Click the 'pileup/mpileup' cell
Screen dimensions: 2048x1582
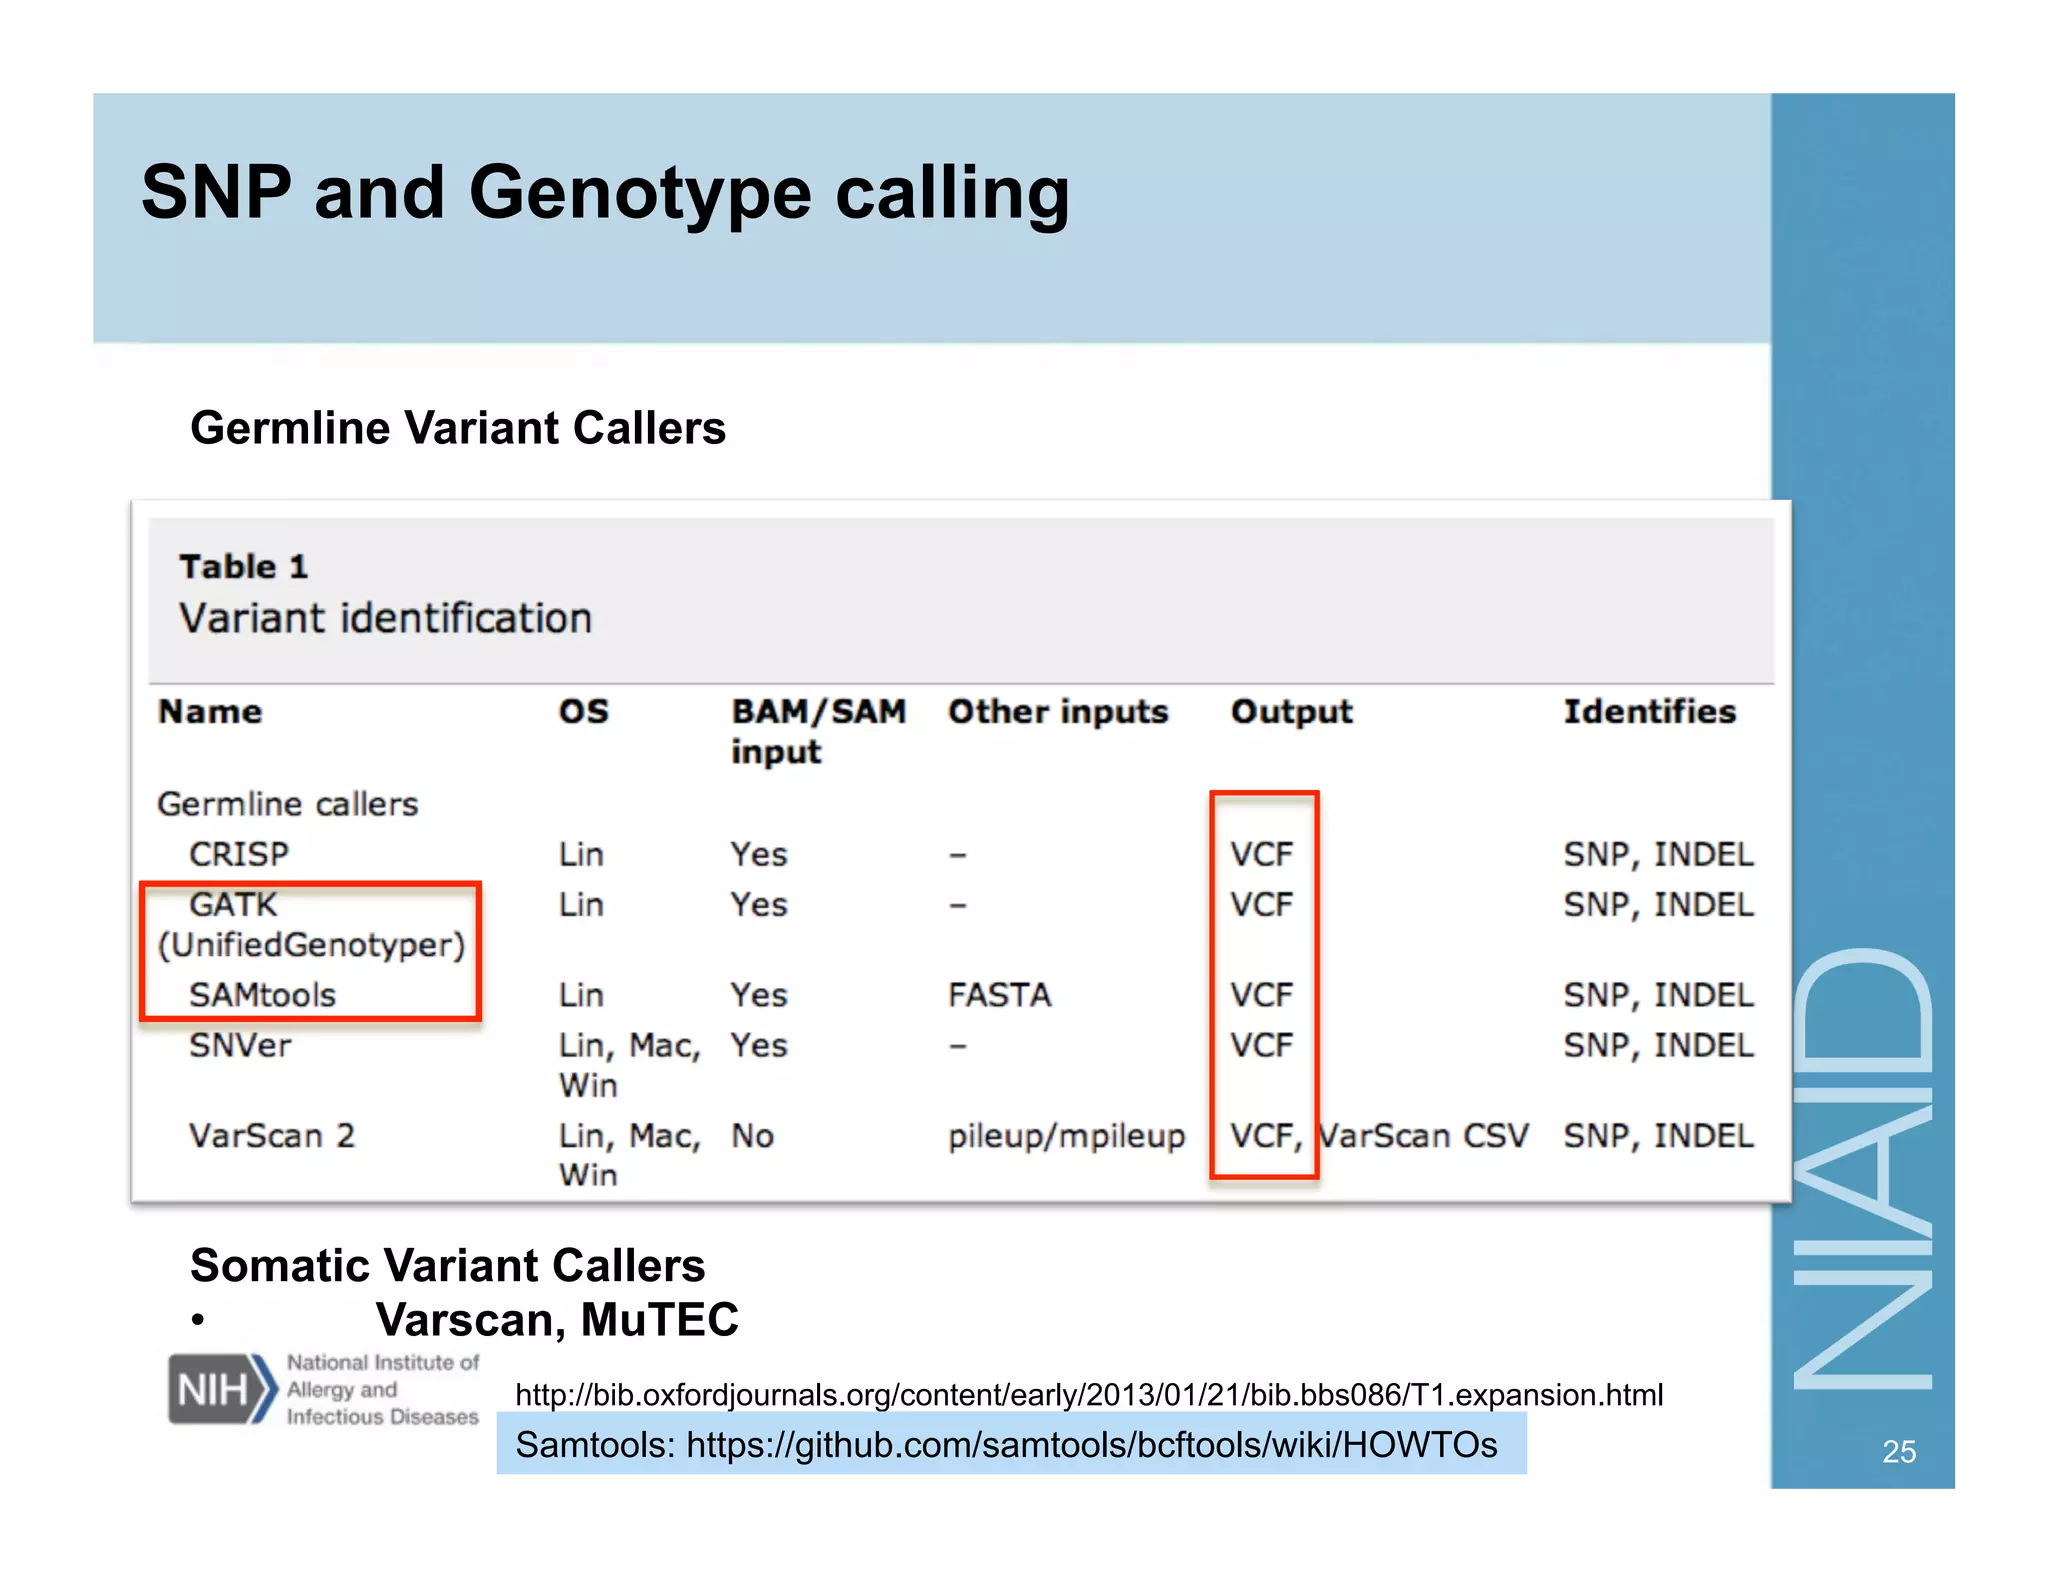(x=1067, y=1137)
